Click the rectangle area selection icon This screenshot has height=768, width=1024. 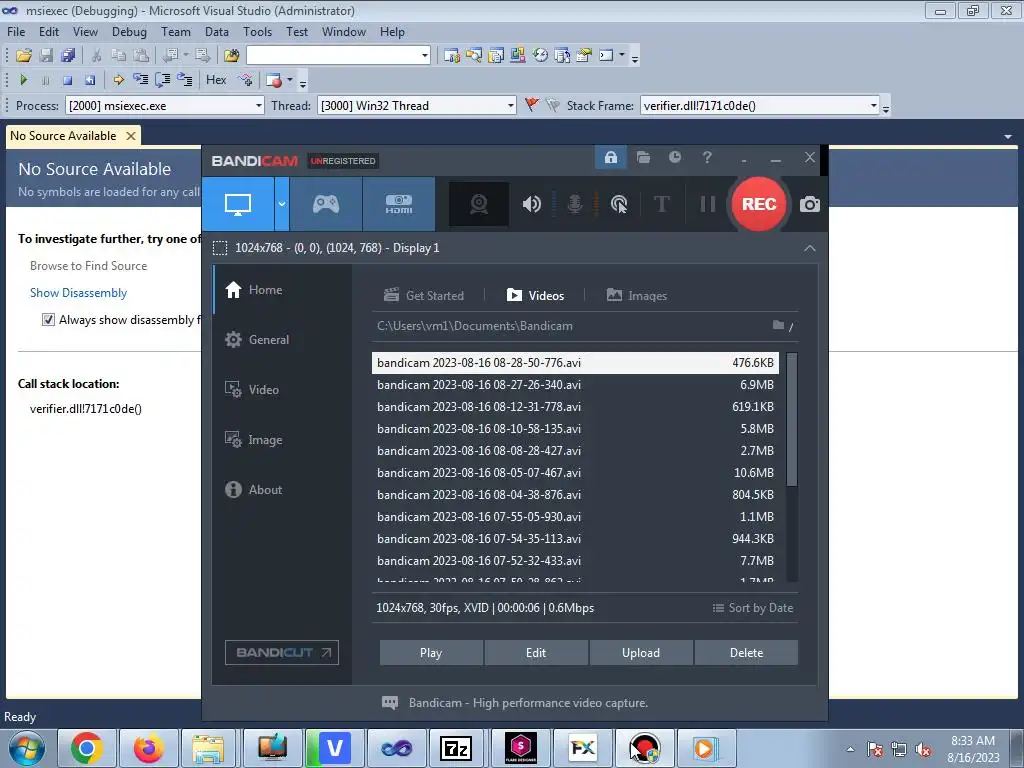click(x=220, y=248)
